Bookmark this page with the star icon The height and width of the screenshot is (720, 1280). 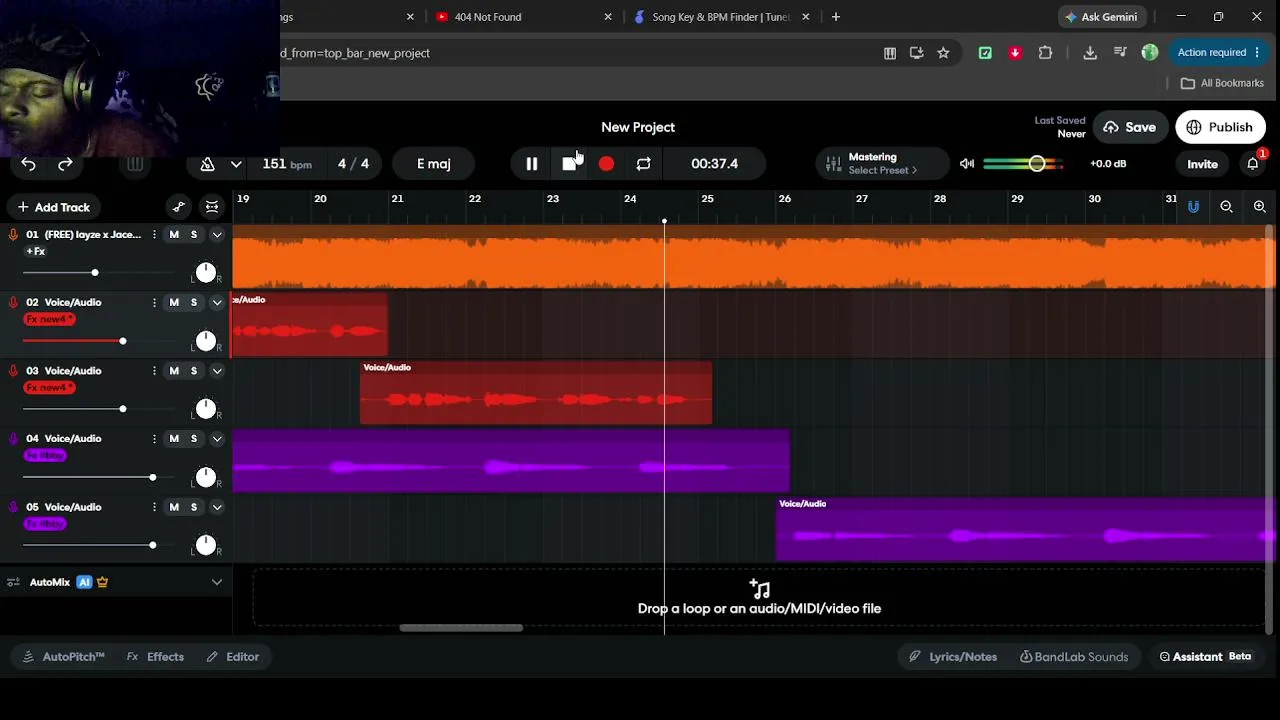coord(943,53)
